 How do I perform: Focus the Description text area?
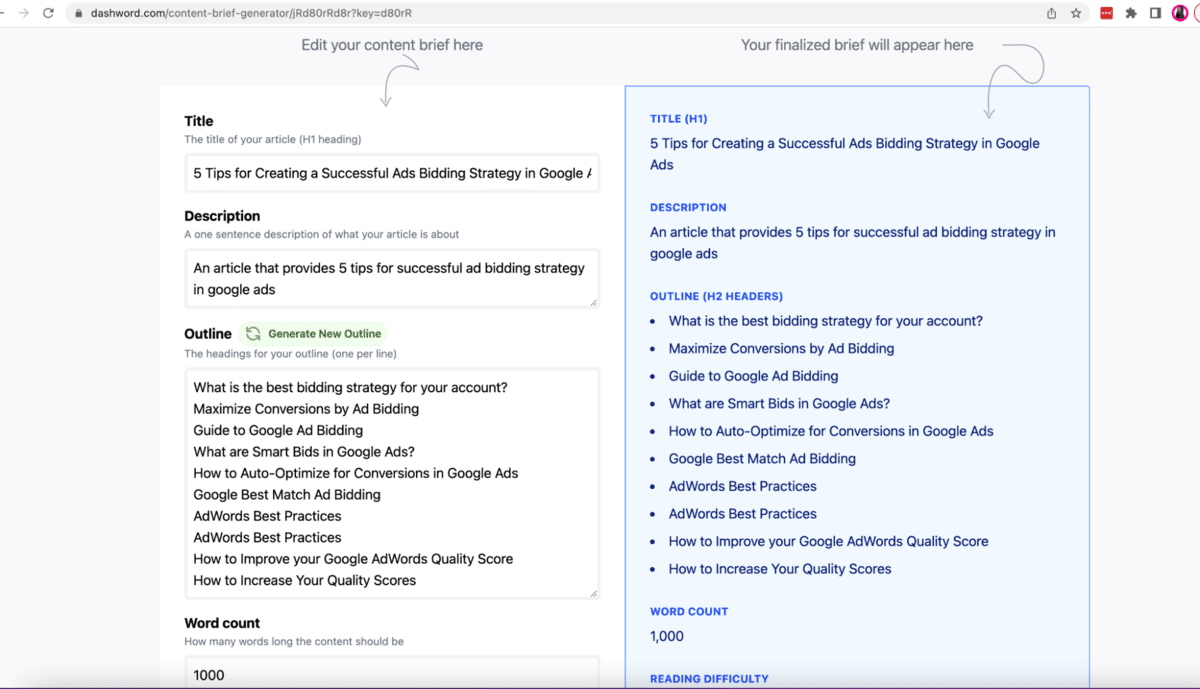click(x=392, y=279)
